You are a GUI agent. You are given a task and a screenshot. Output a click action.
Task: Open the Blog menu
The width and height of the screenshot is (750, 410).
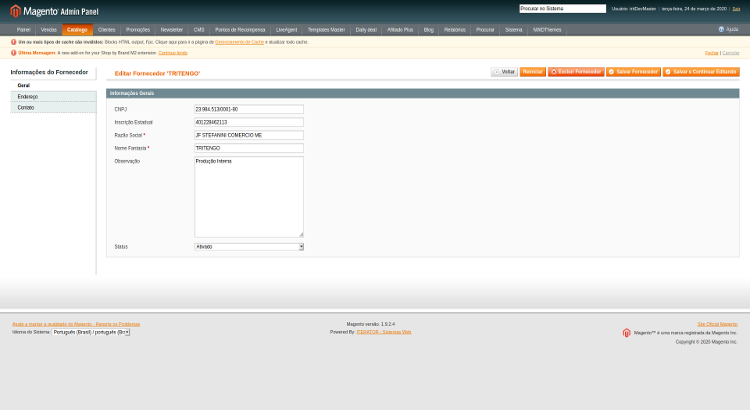[429, 30]
